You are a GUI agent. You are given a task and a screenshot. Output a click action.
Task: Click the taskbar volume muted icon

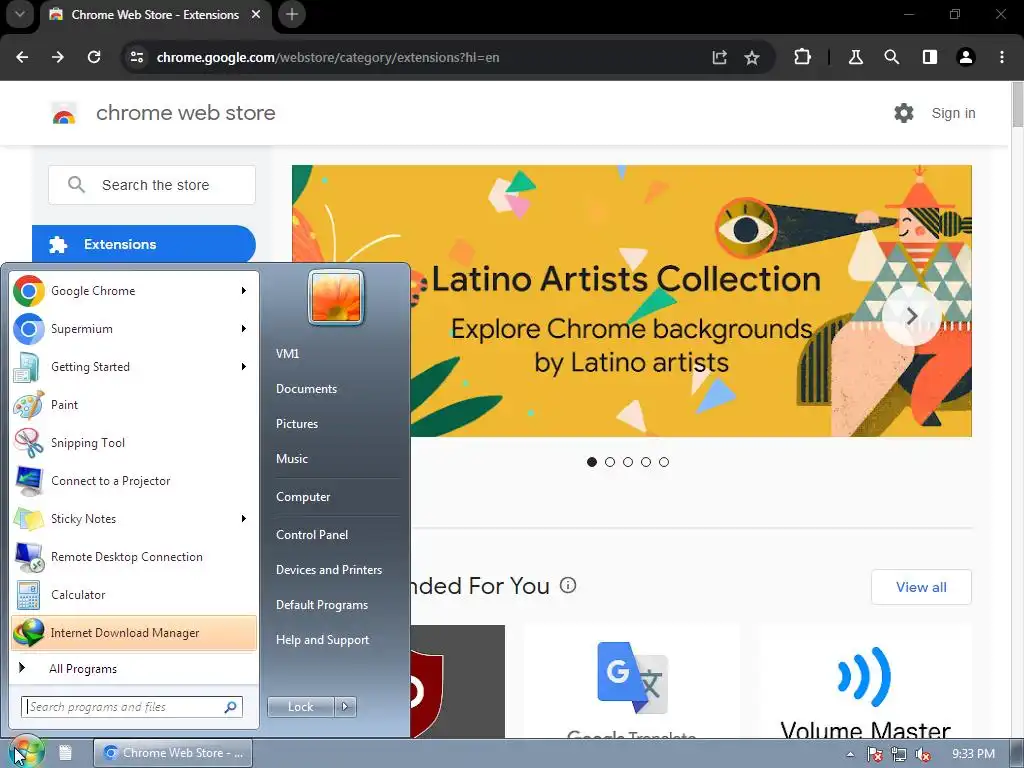pyautogui.click(x=923, y=754)
